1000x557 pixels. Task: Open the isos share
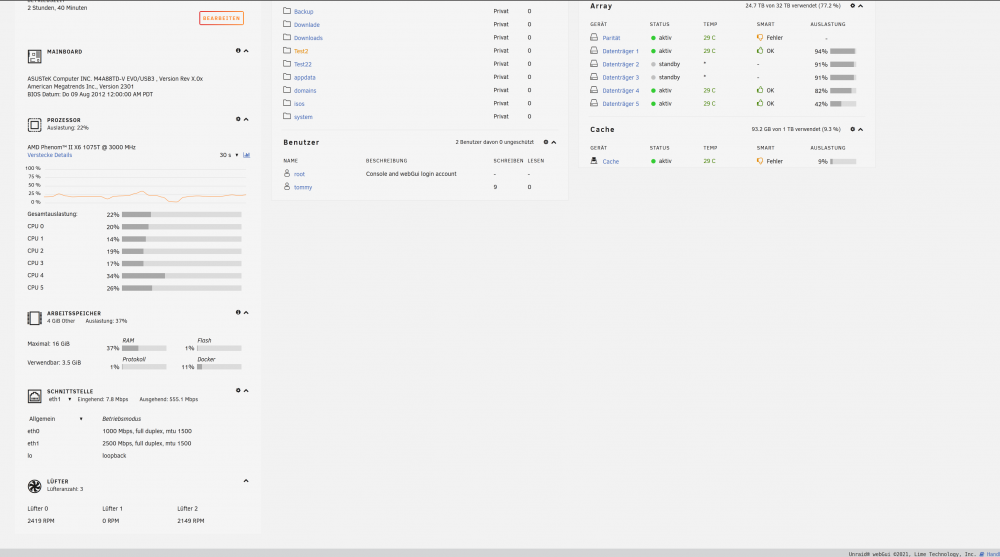(x=299, y=104)
